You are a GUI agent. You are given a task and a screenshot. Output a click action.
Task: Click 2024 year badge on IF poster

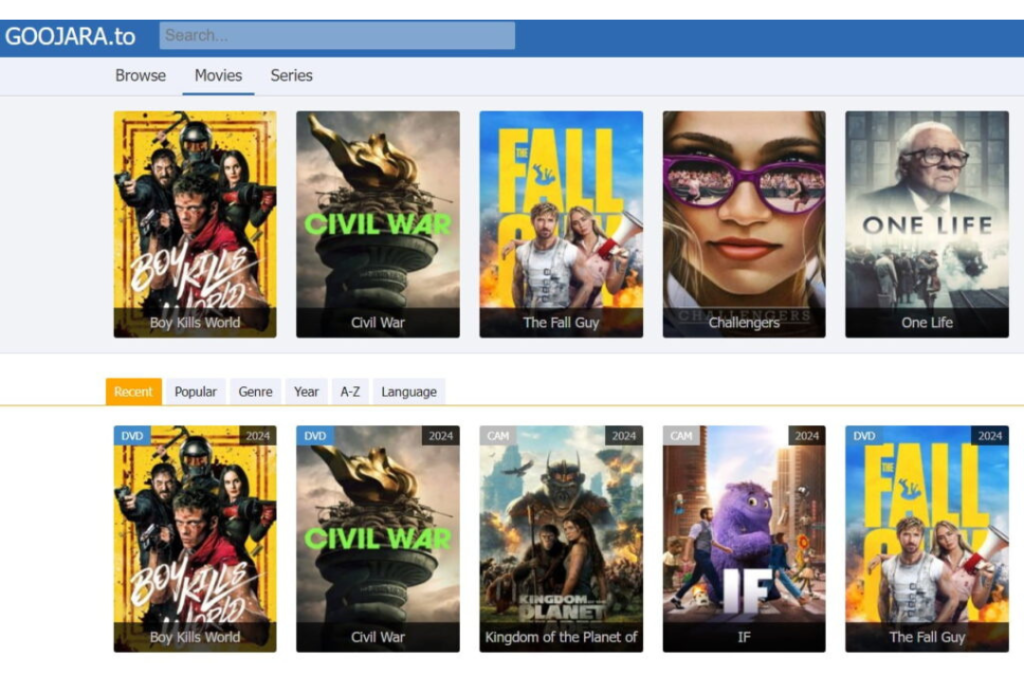pyautogui.click(x=807, y=436)
